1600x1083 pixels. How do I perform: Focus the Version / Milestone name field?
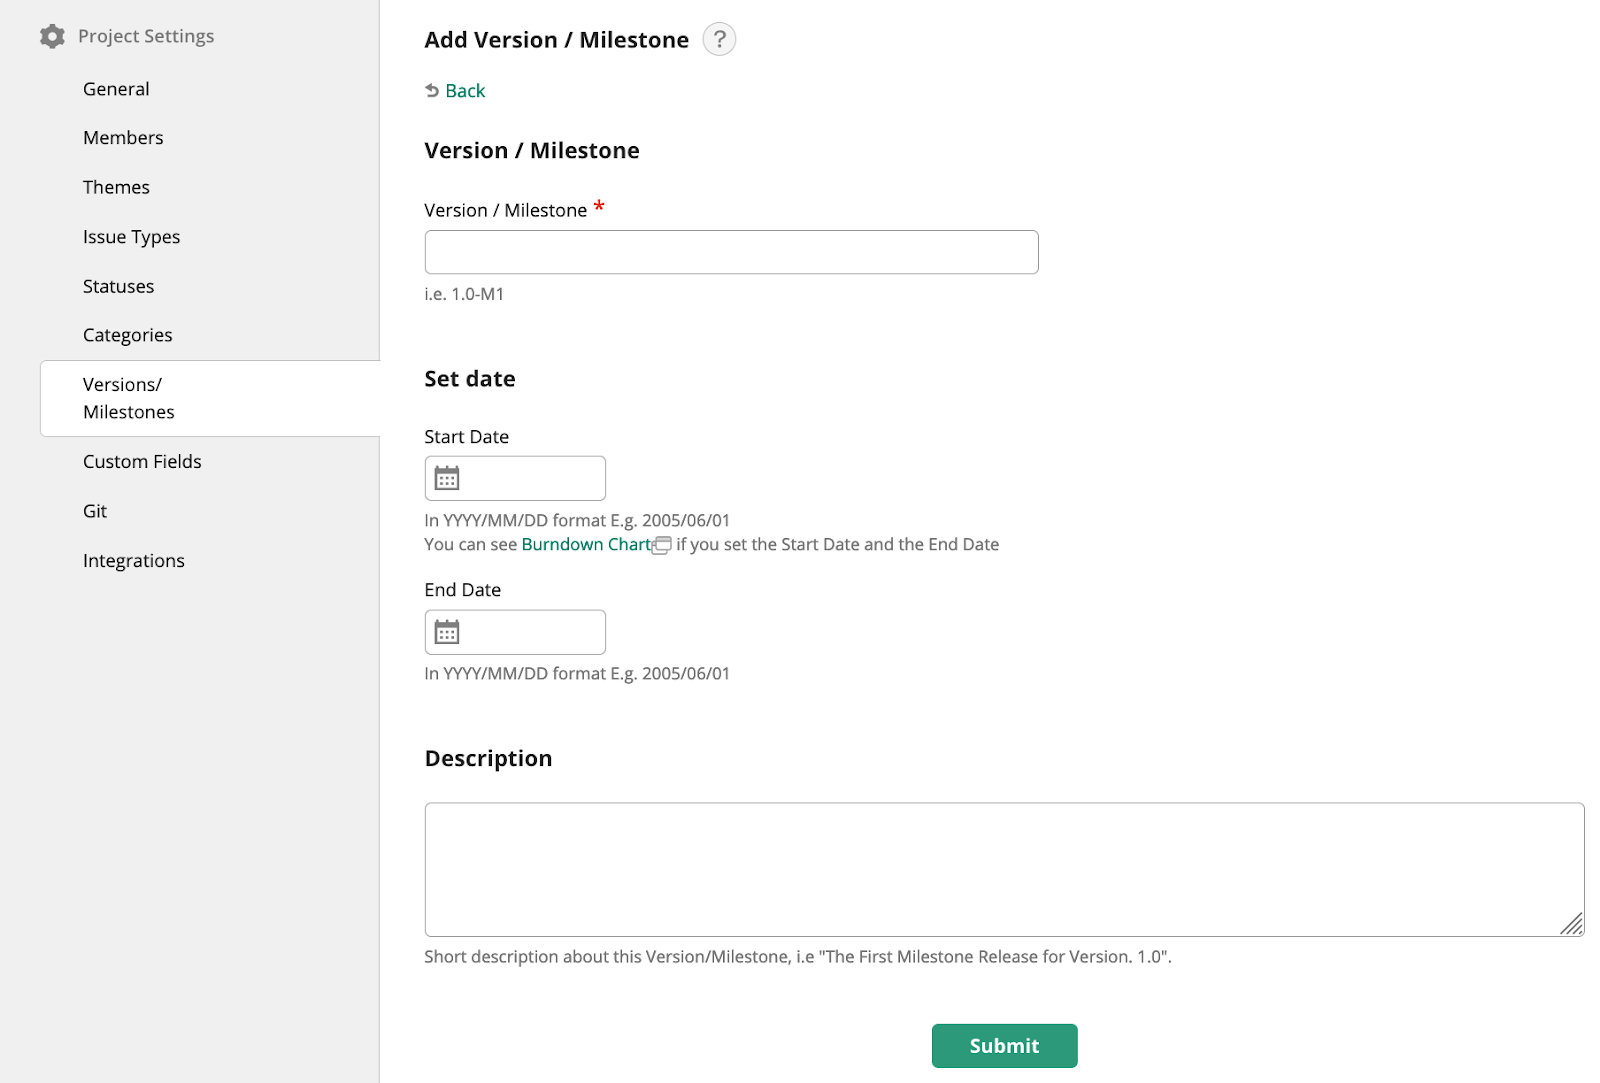(x=731, y=252)
